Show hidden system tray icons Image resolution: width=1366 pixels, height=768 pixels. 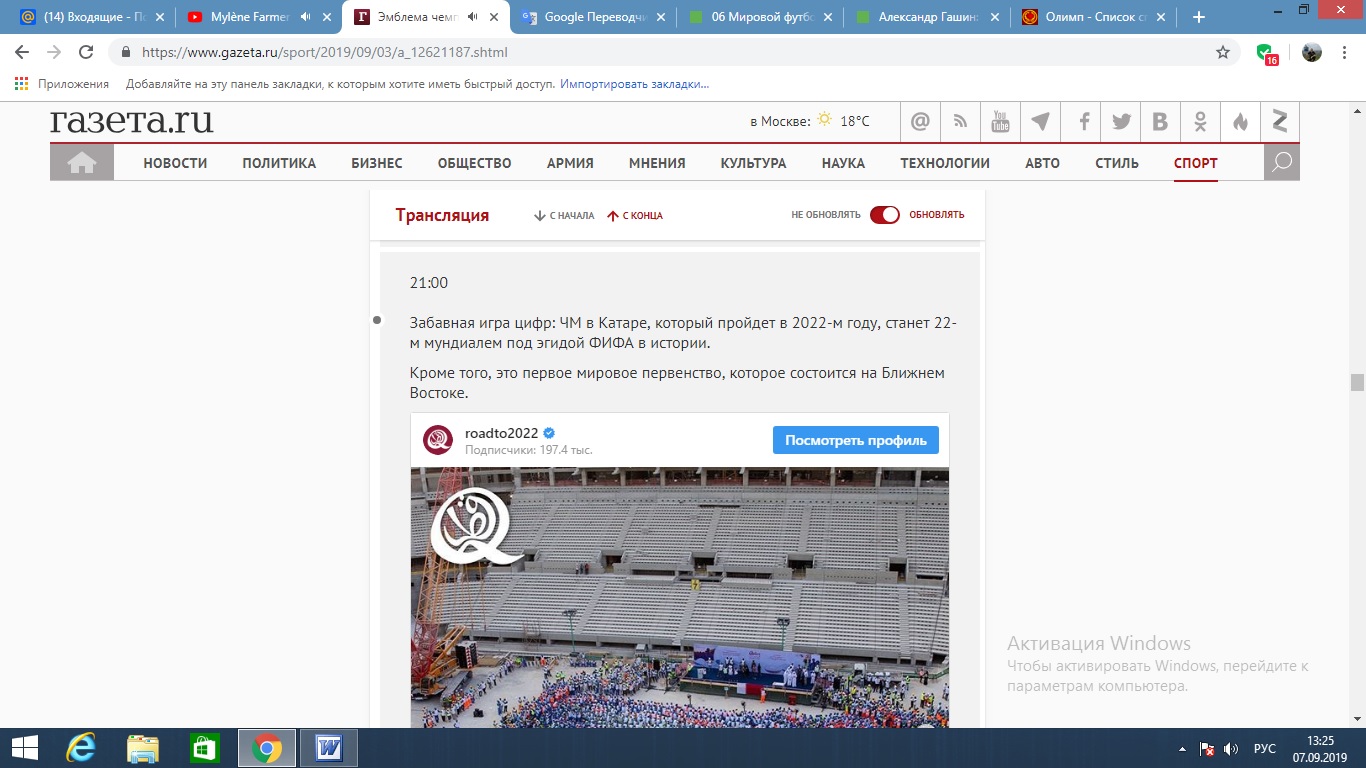(x=1181, y=748)
